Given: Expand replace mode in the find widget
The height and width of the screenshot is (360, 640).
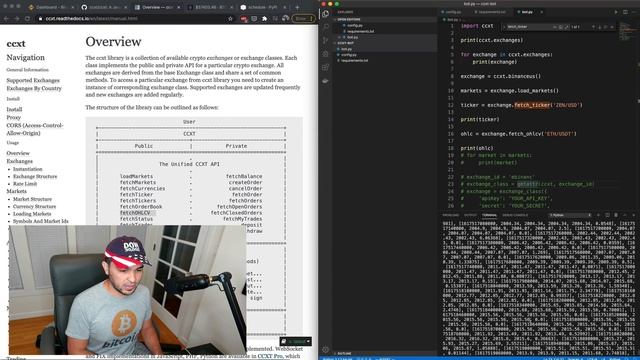Looking at the screenshot, I should [504, 27].
